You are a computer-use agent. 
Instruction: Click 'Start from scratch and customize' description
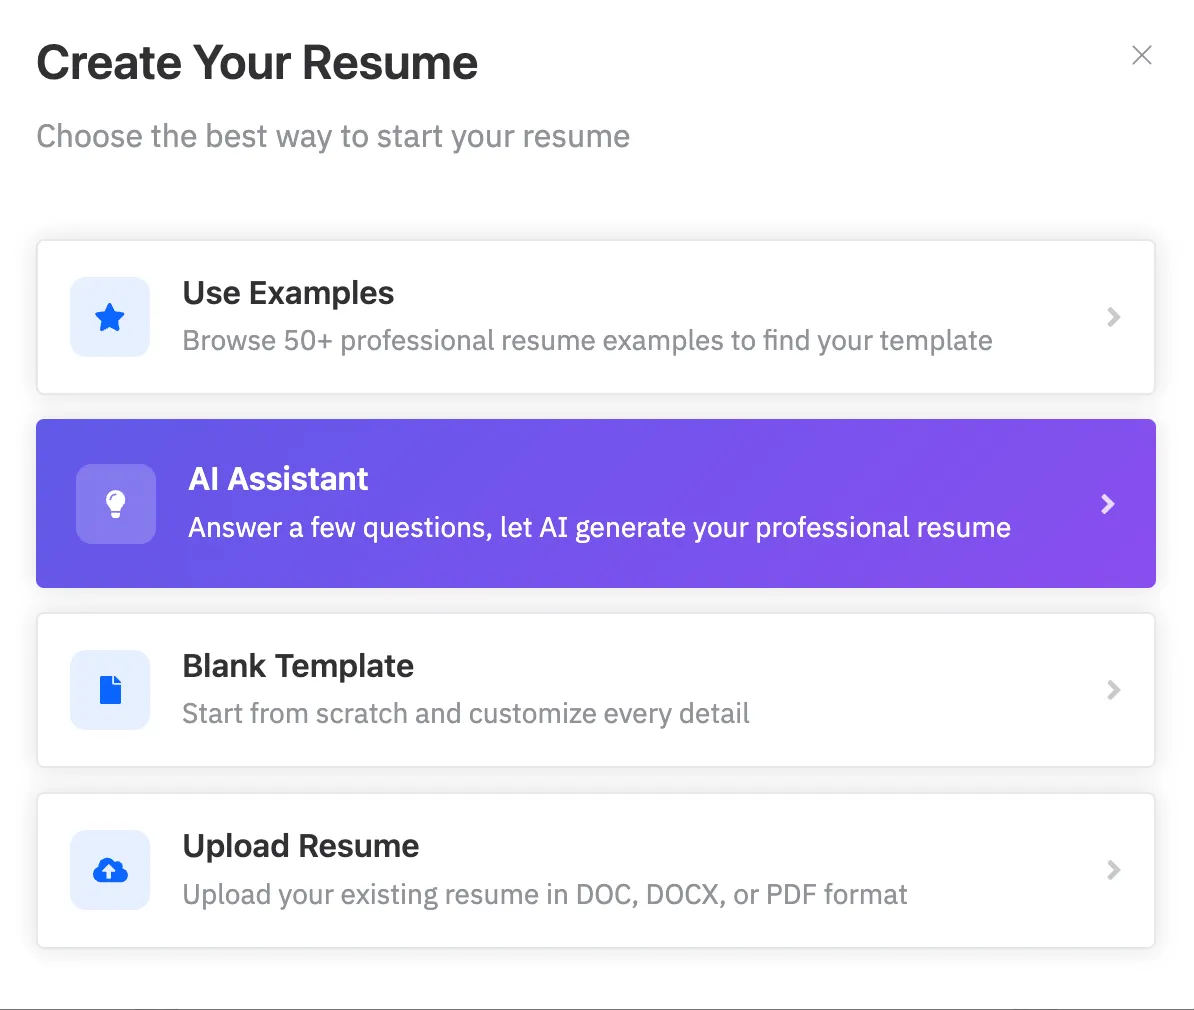465,714
